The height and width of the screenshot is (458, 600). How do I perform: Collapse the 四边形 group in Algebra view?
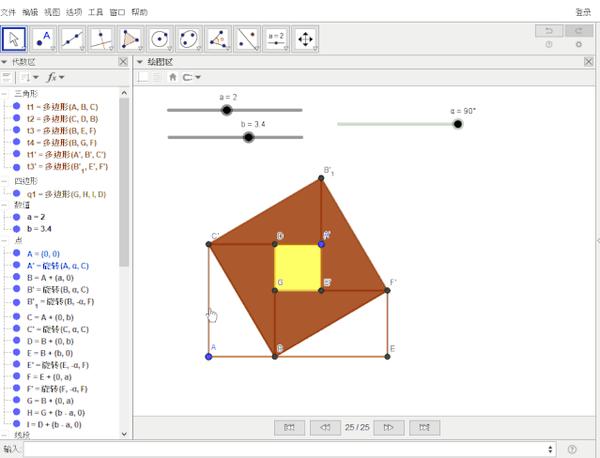4,181
